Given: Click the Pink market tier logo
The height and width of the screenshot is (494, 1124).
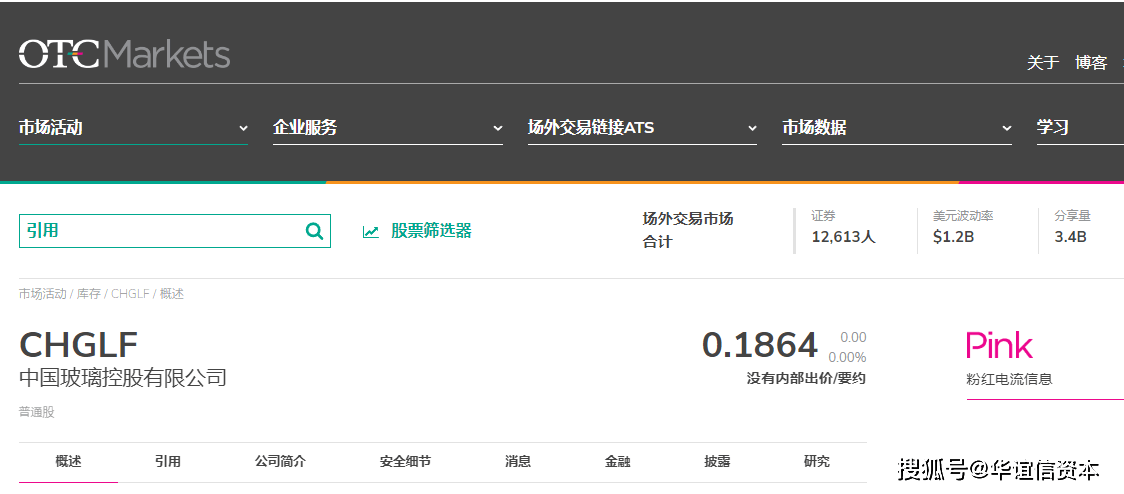Looking at the screenshot, I should [x=999, y=346].
